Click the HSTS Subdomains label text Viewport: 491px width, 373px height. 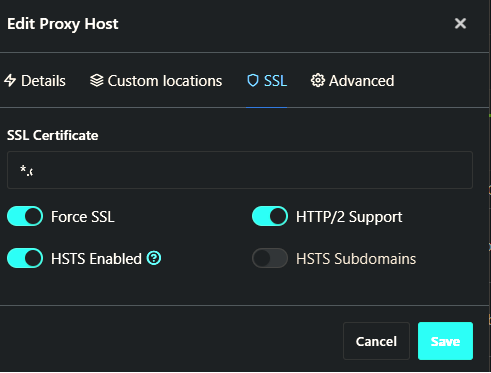(x=356, y=259)
